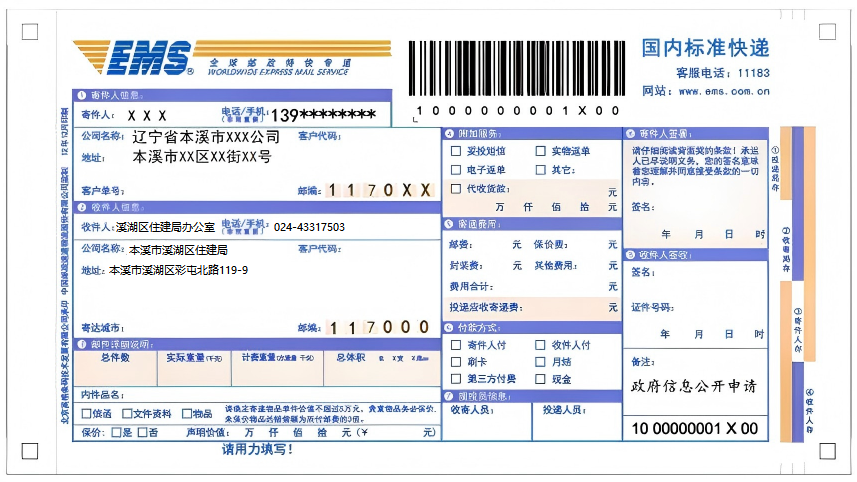Viewport: 857px width, 482px height.
Task: Check the 保价 否 box
Action: tap(142, 432)
